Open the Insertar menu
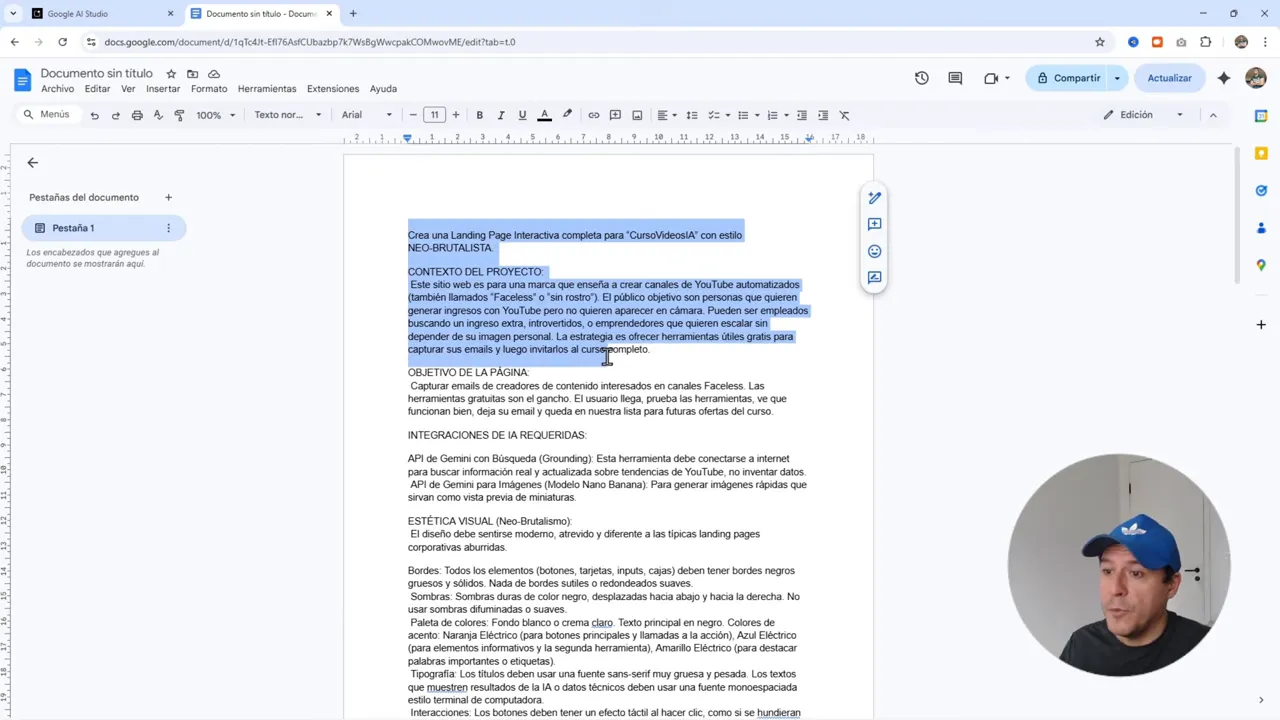Image resolution: width=1280 pixels, height=720 pixels. coord(163,88)
